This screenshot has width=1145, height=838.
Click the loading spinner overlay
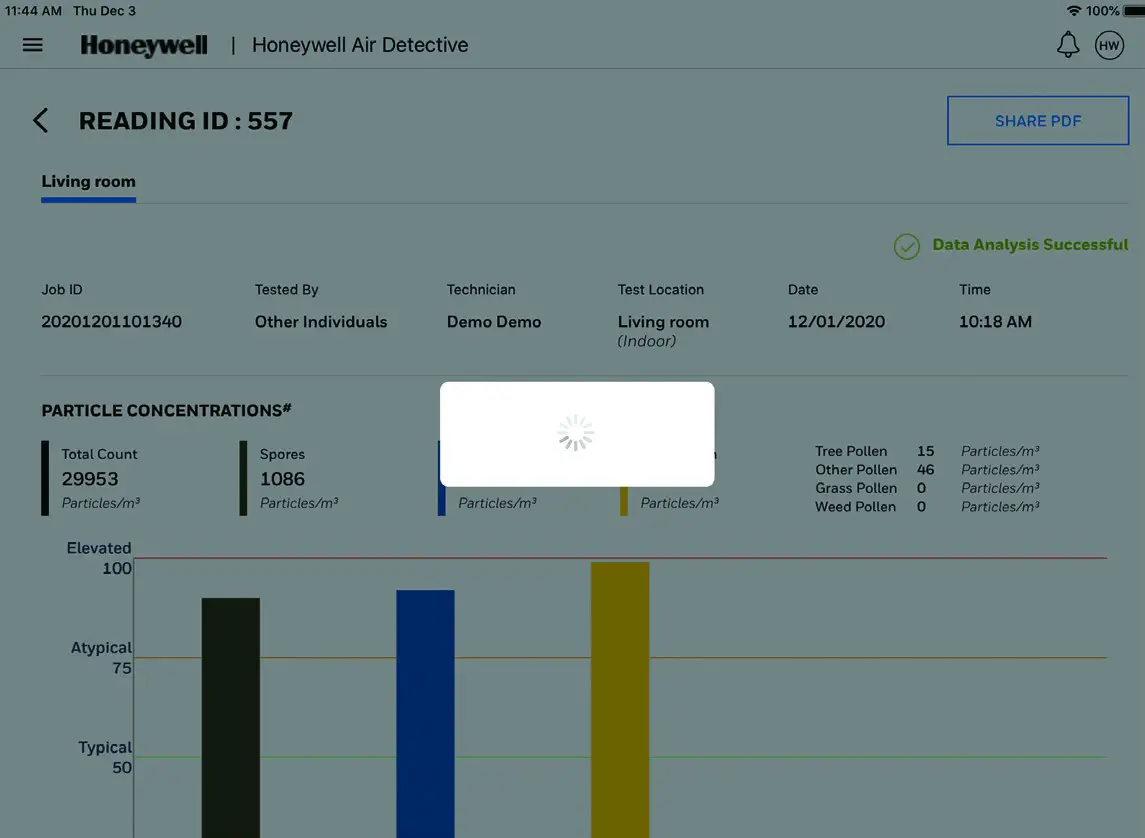click(x=576, y=432)
